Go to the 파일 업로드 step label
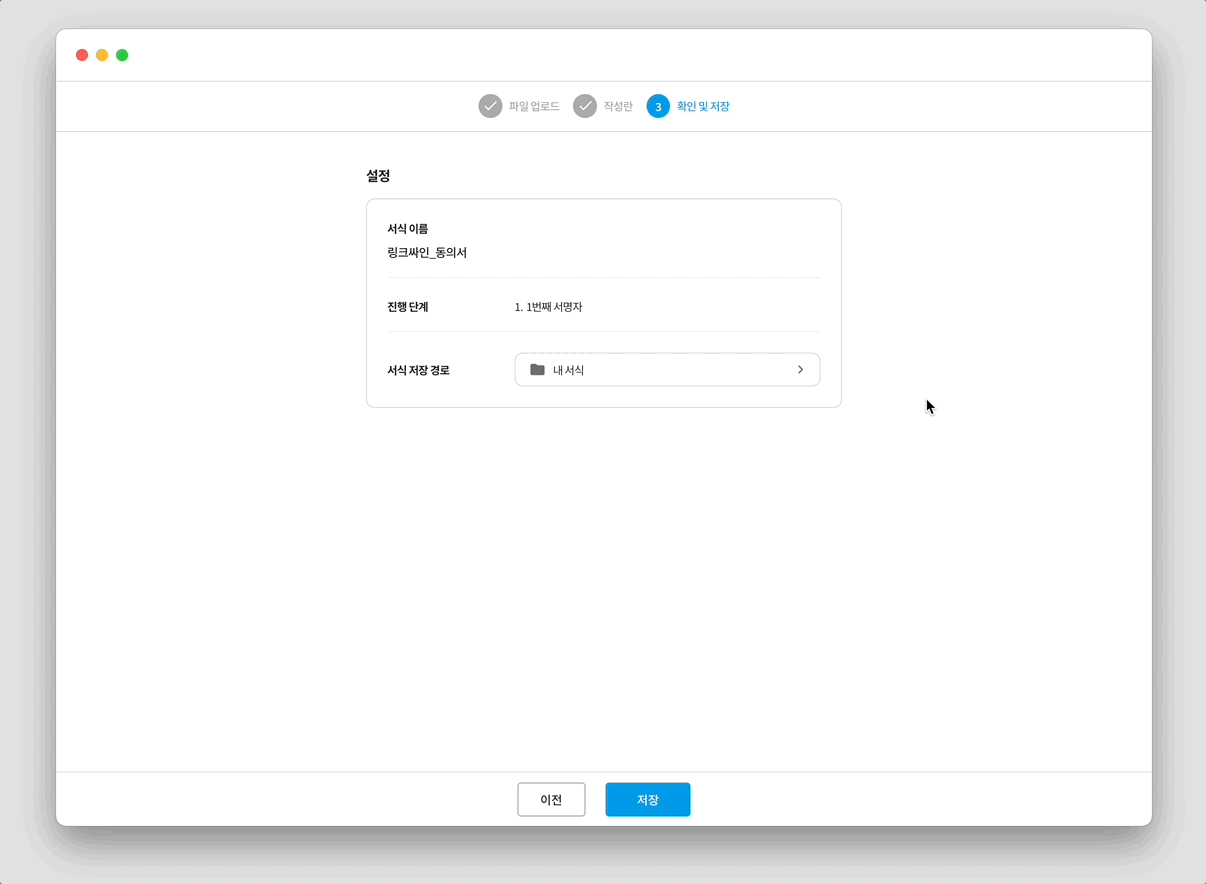 coord(534,106)
